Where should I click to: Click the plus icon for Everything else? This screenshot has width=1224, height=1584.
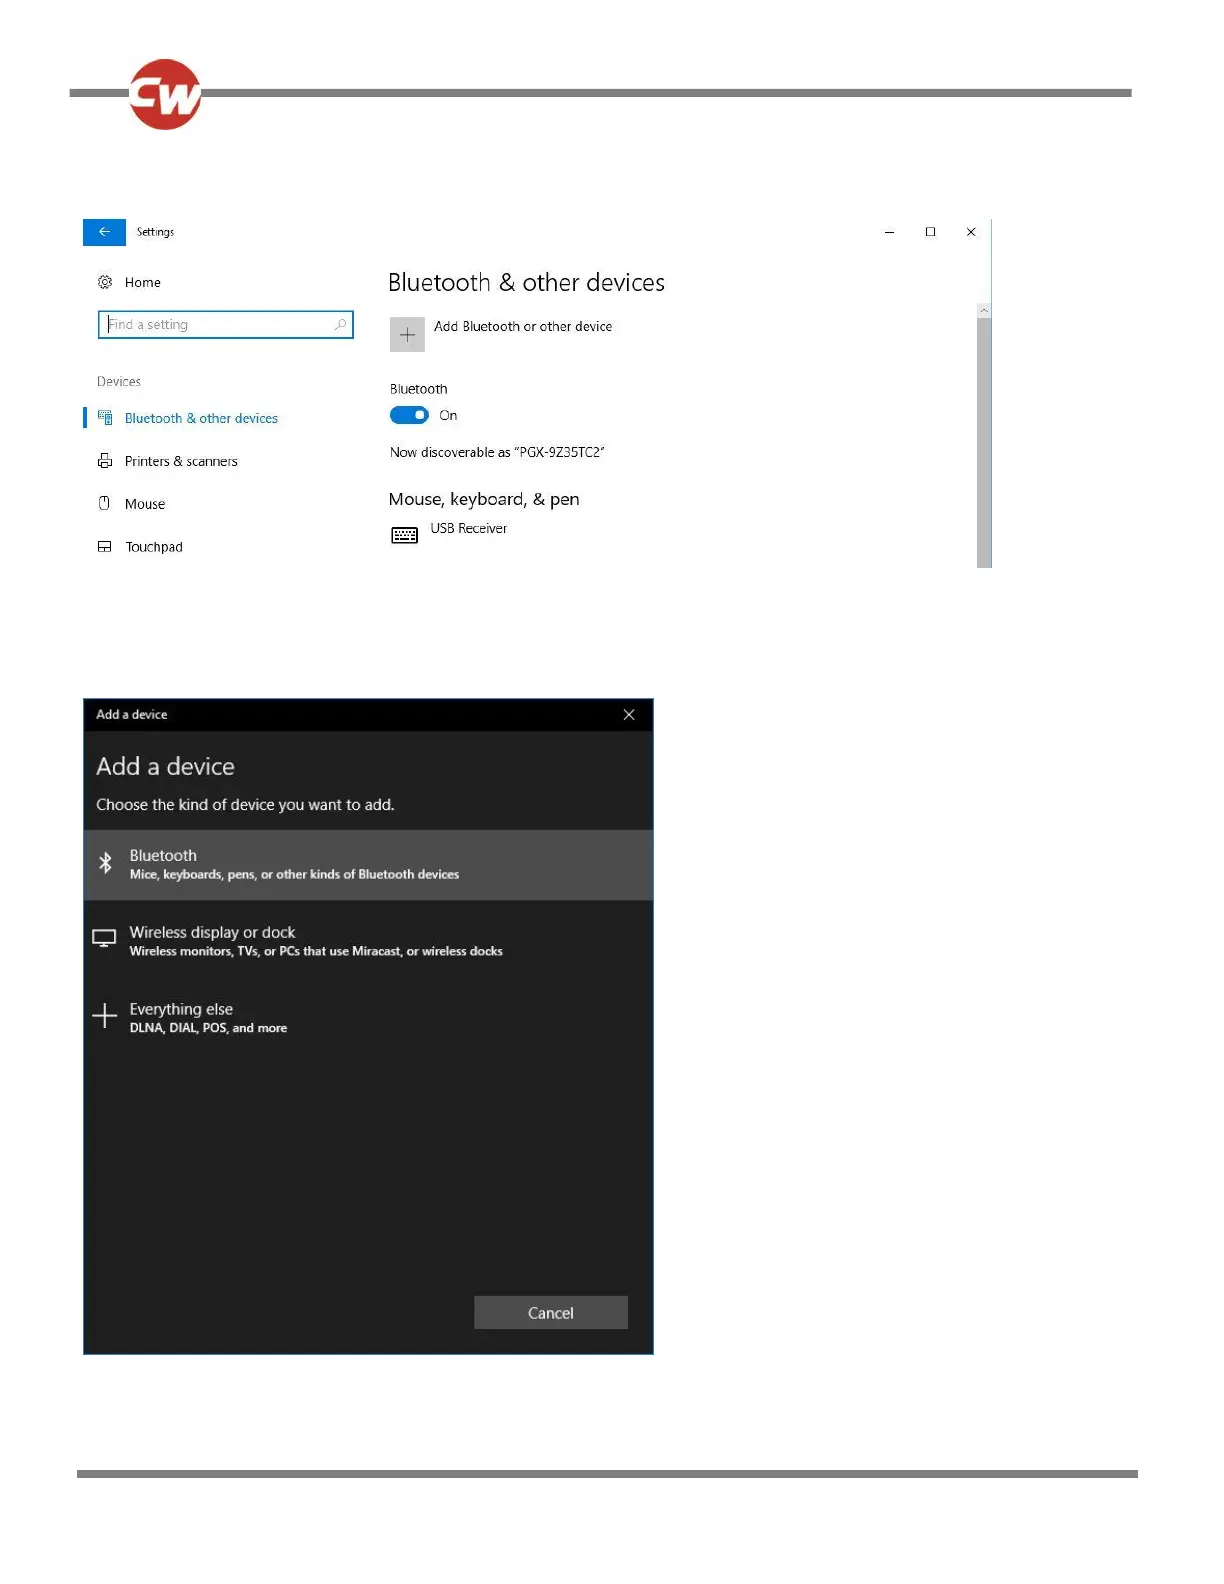pos(104,1016)
